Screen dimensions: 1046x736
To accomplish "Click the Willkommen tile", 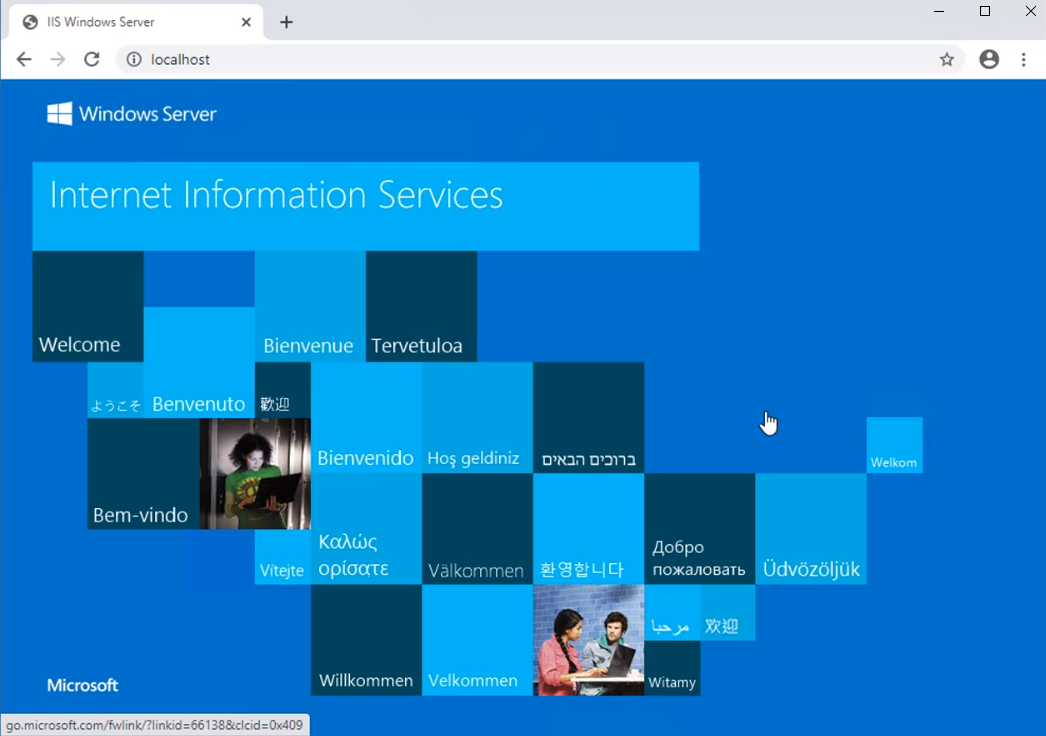I will (x=366, y=640).
